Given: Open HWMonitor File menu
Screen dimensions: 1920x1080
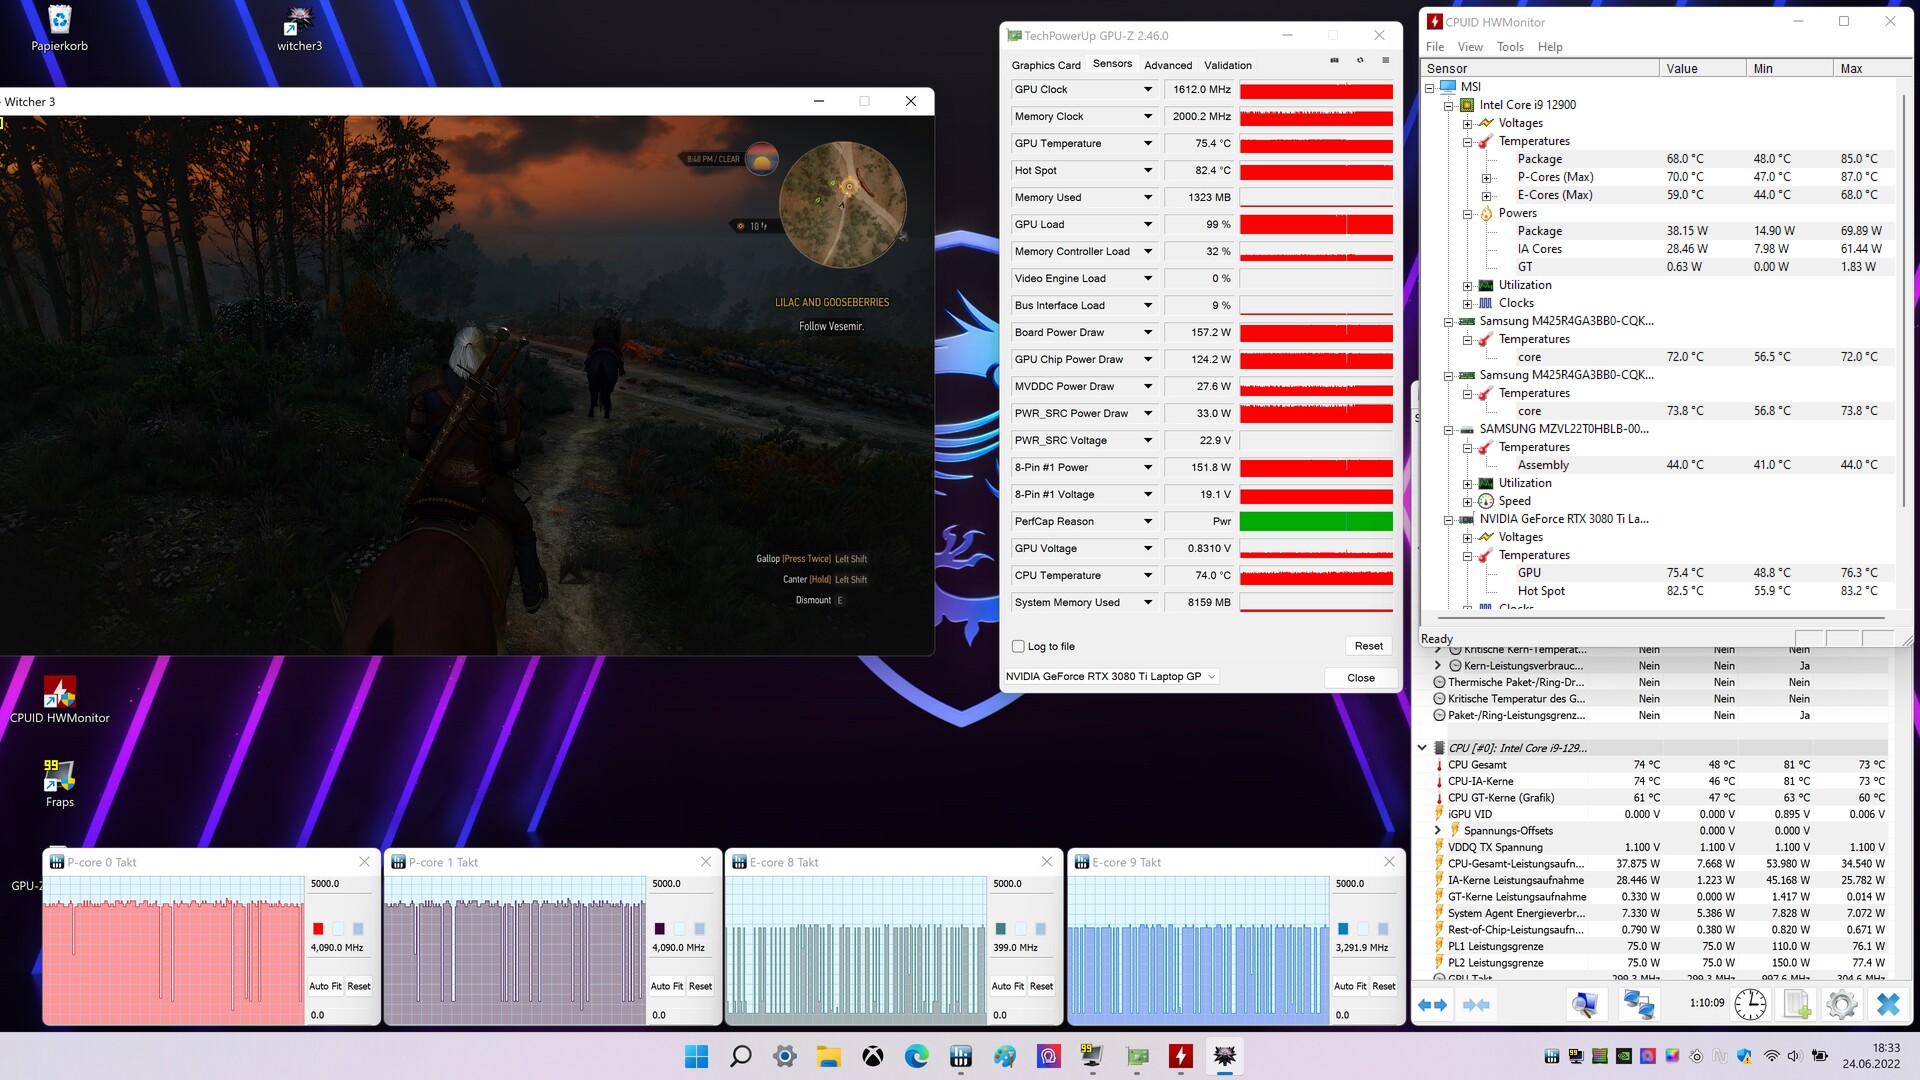Looking at the screenshot, I should [x=1435, y=47].
